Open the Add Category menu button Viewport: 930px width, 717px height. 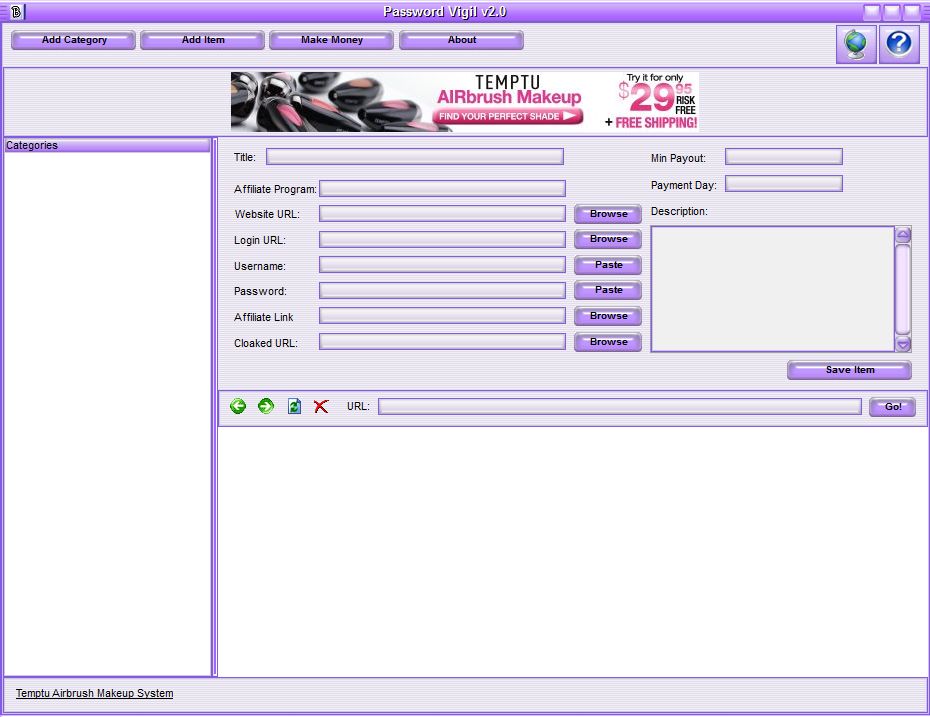pyautogui.click(x=74, y=40)
